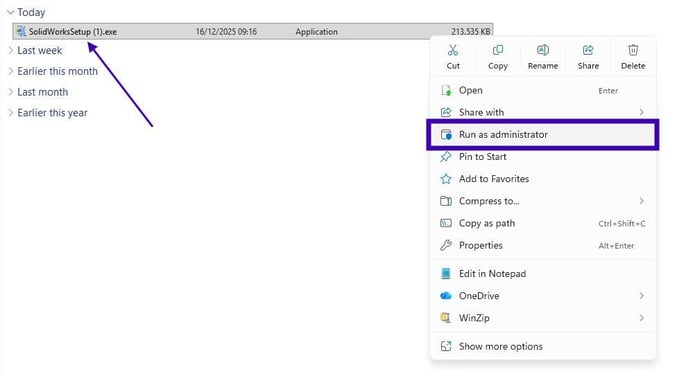Click the Last month group label
The width and height of the screenshot is (677, 376).
[43, 92]
